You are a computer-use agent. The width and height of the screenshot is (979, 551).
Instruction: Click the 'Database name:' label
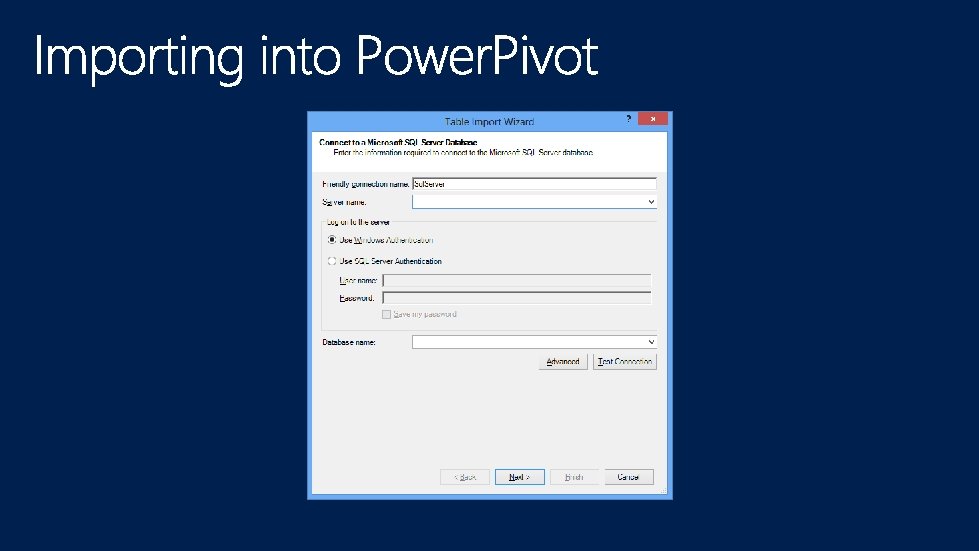(x=348, y=342)
